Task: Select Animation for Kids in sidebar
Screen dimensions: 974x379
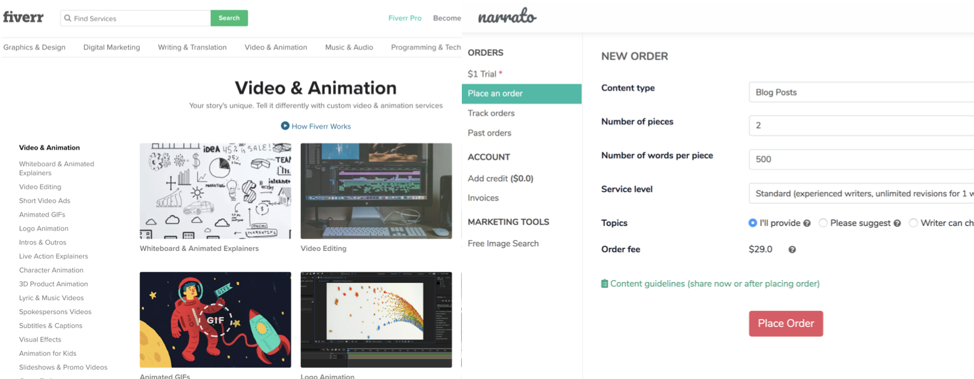Action: pos(47,354)
